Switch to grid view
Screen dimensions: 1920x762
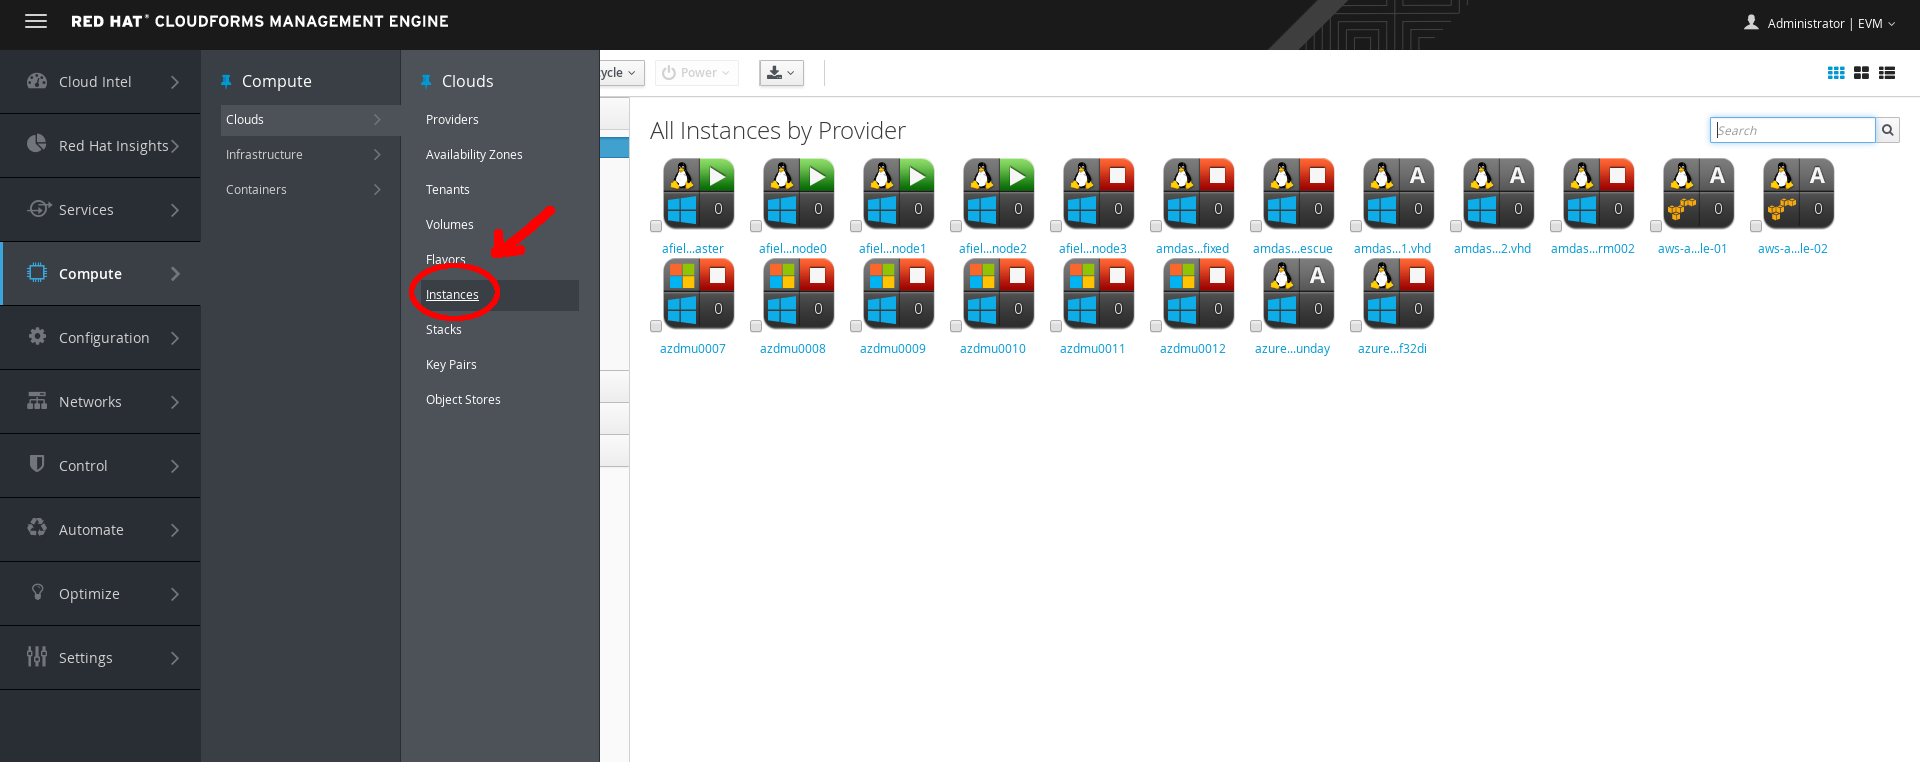tap(1836, 73)
